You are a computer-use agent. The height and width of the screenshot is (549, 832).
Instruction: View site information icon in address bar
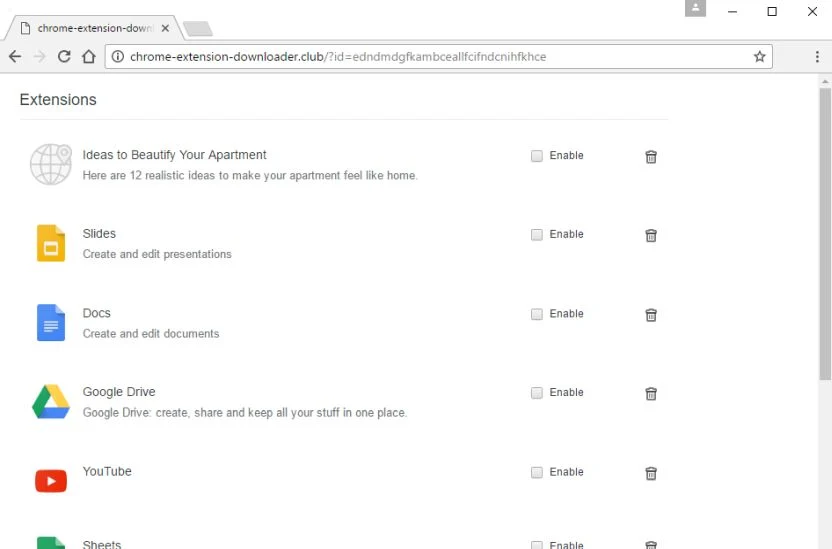[118, 56]
